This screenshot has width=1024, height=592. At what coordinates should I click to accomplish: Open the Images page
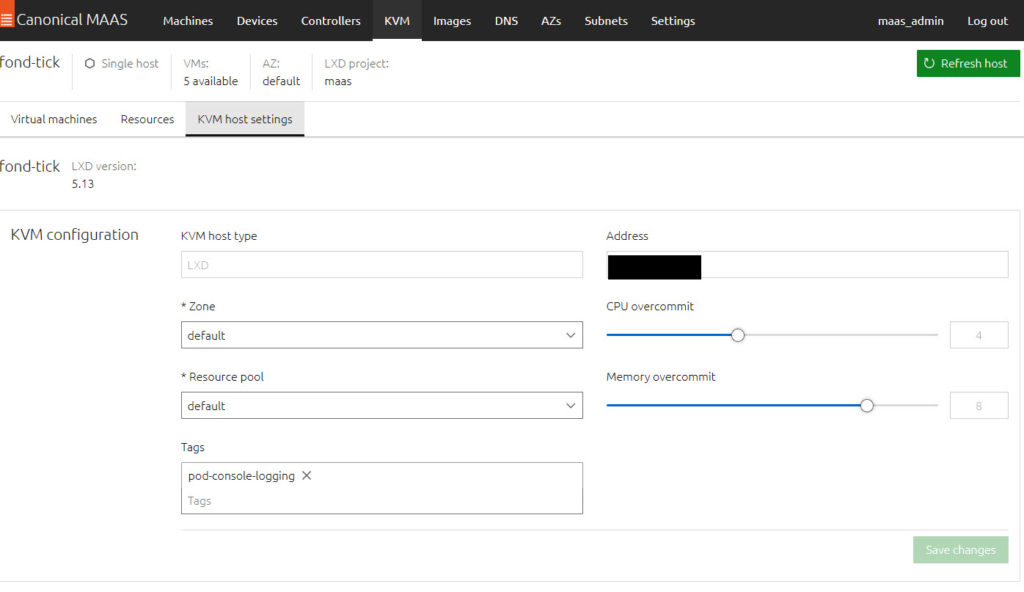452,21
